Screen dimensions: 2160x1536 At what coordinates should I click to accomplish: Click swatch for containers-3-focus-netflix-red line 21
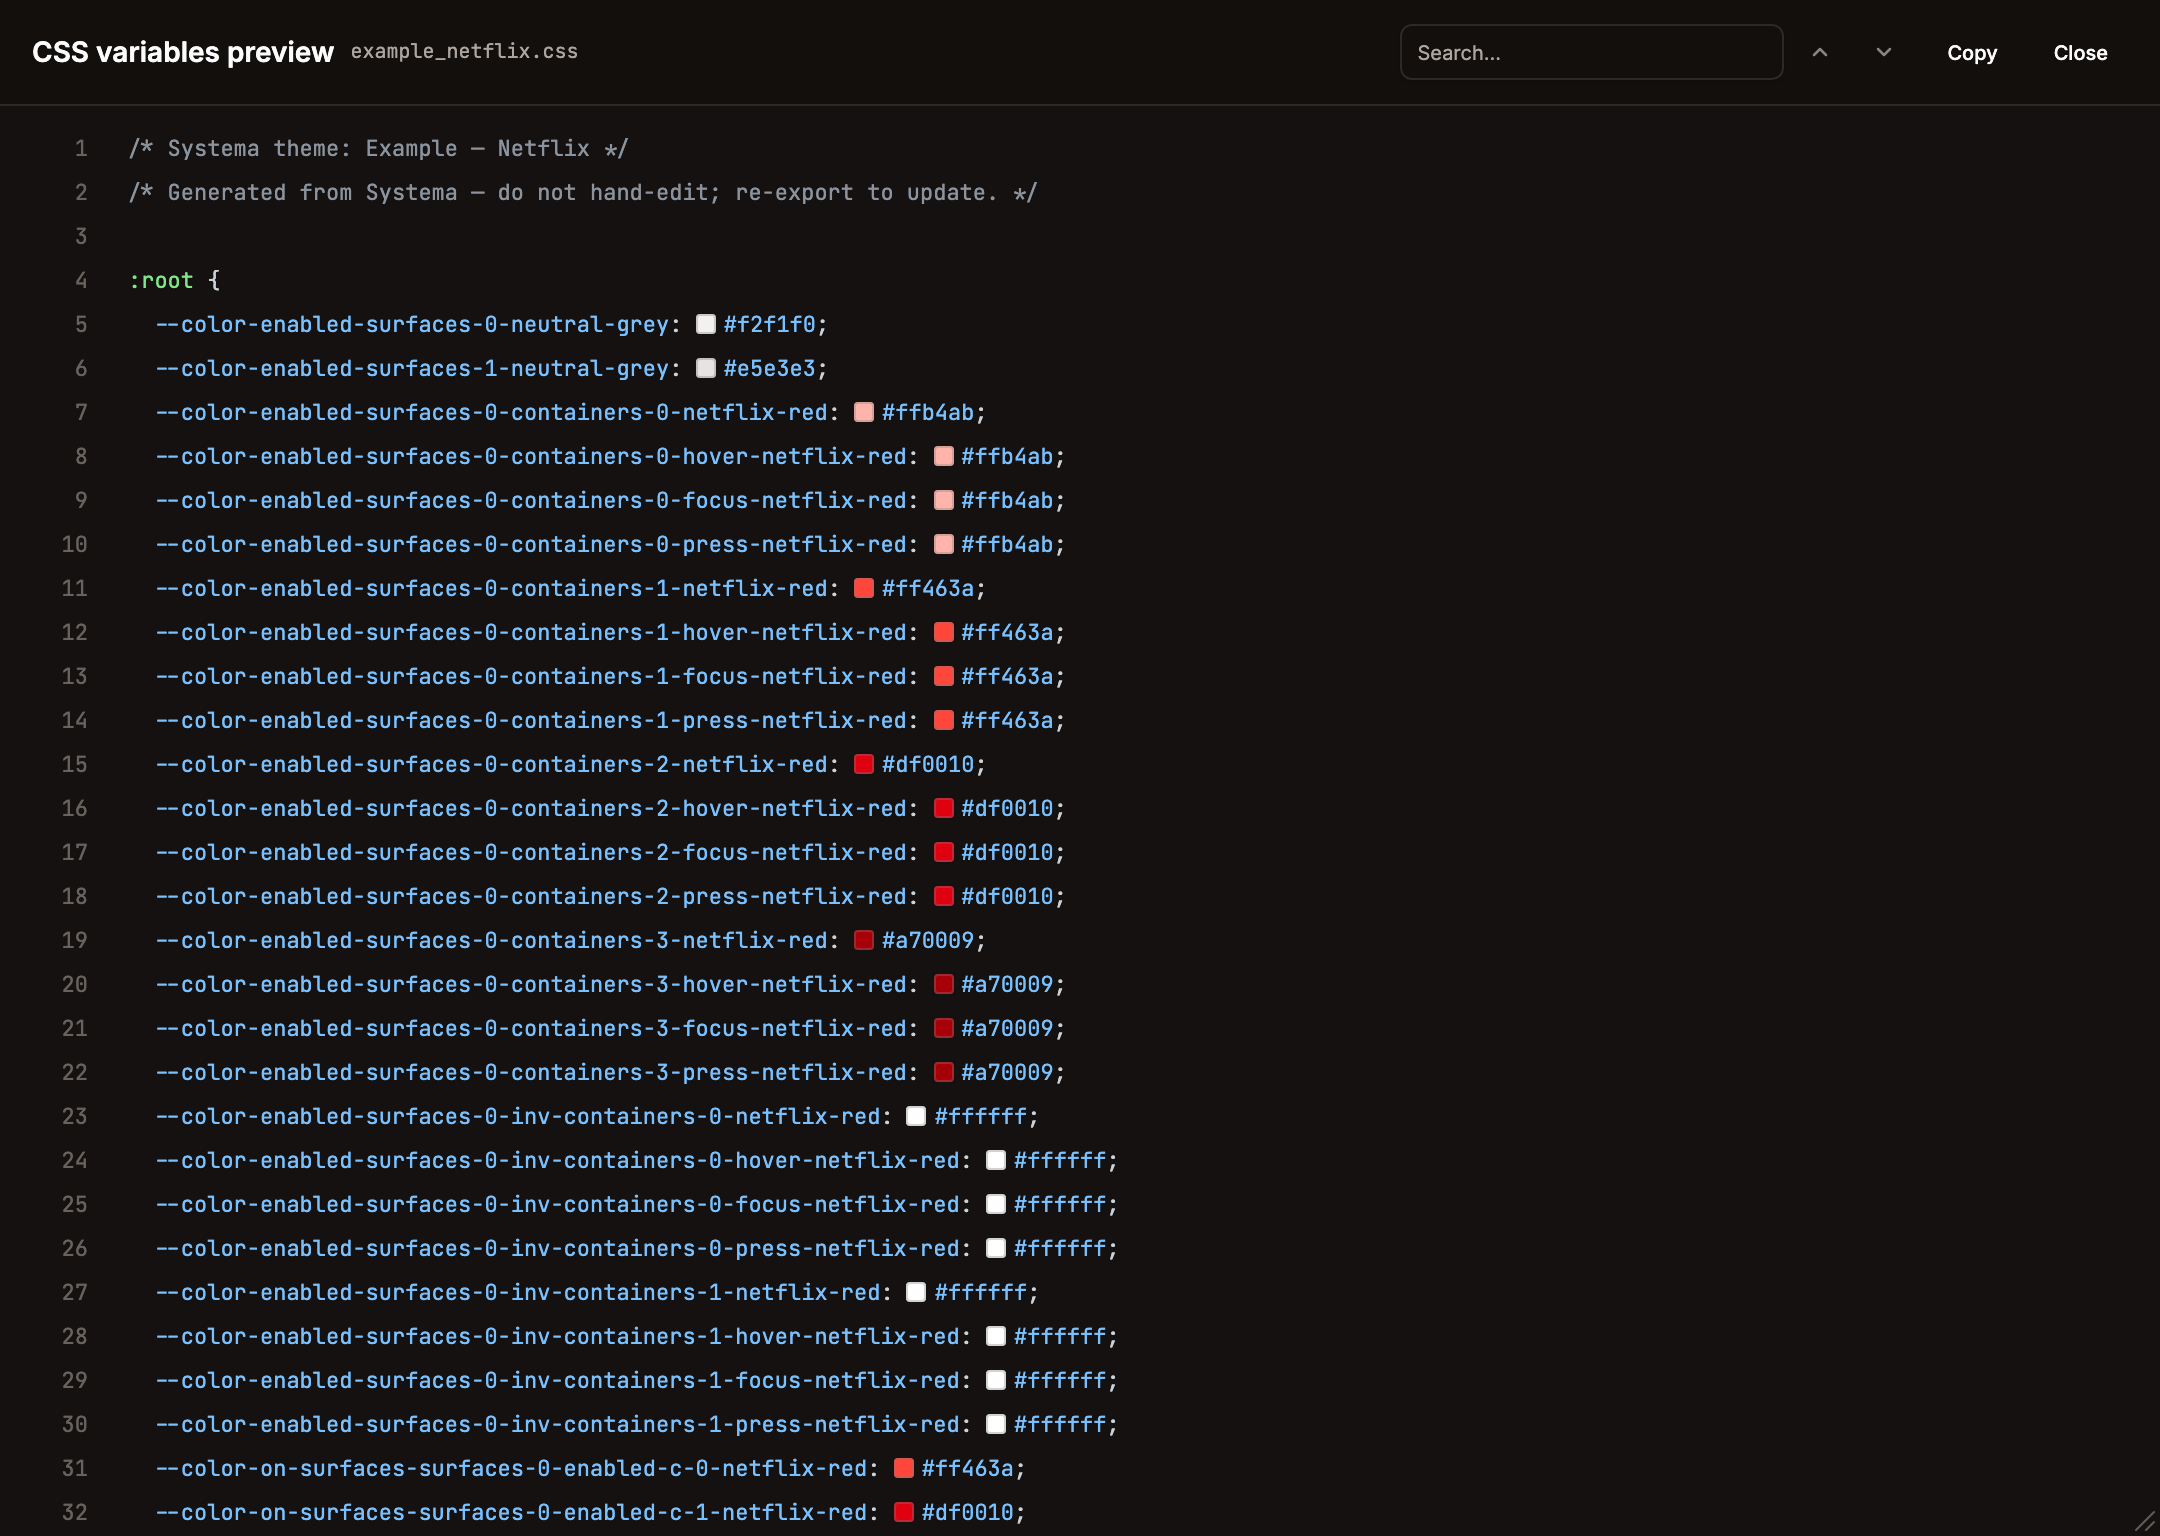pos(943,1028)
